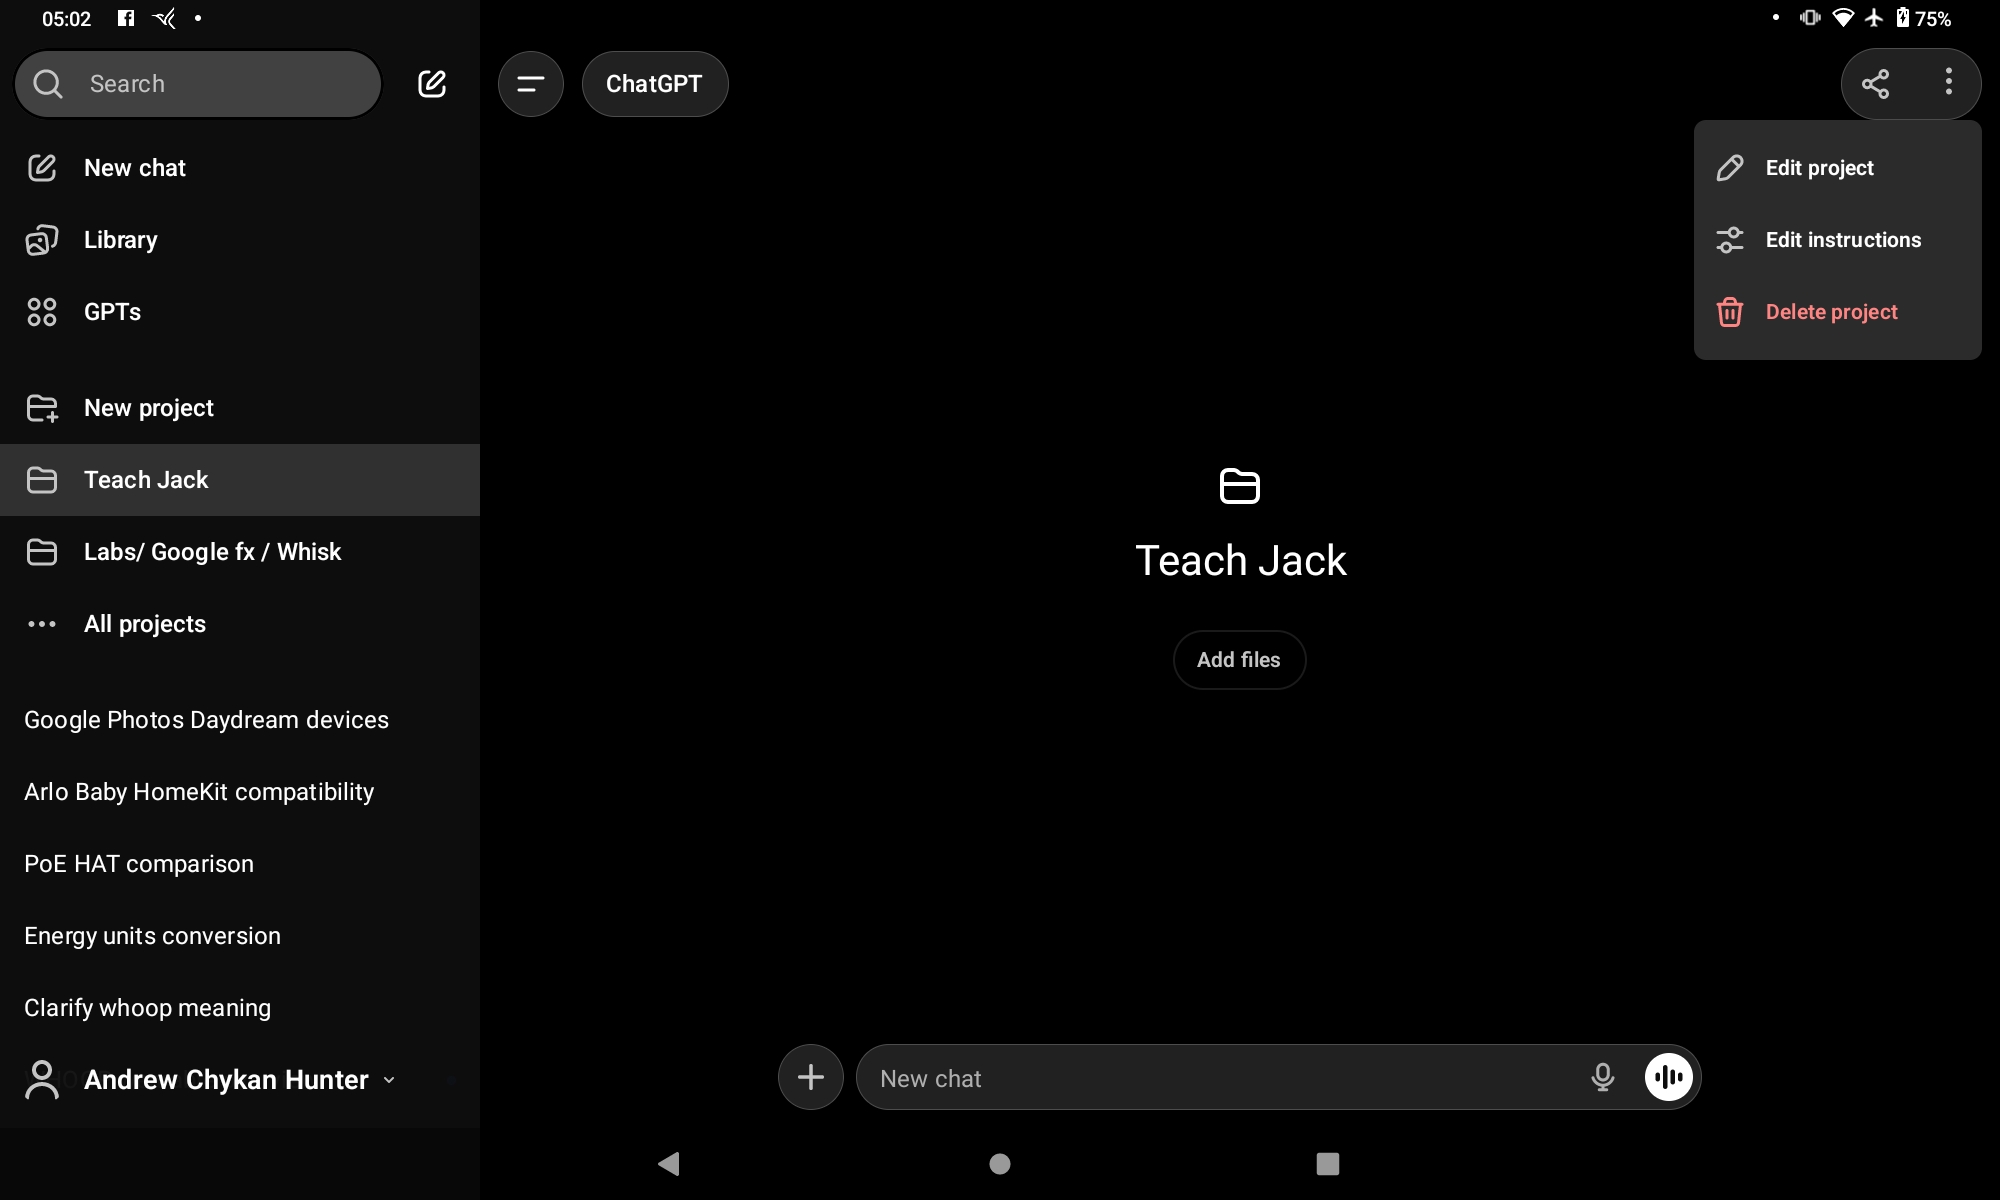The height and width of the screenshot is (1200, 2000).
Task: Tap the compose new chat icon beside Search
Action: click(x=431, y=84)
